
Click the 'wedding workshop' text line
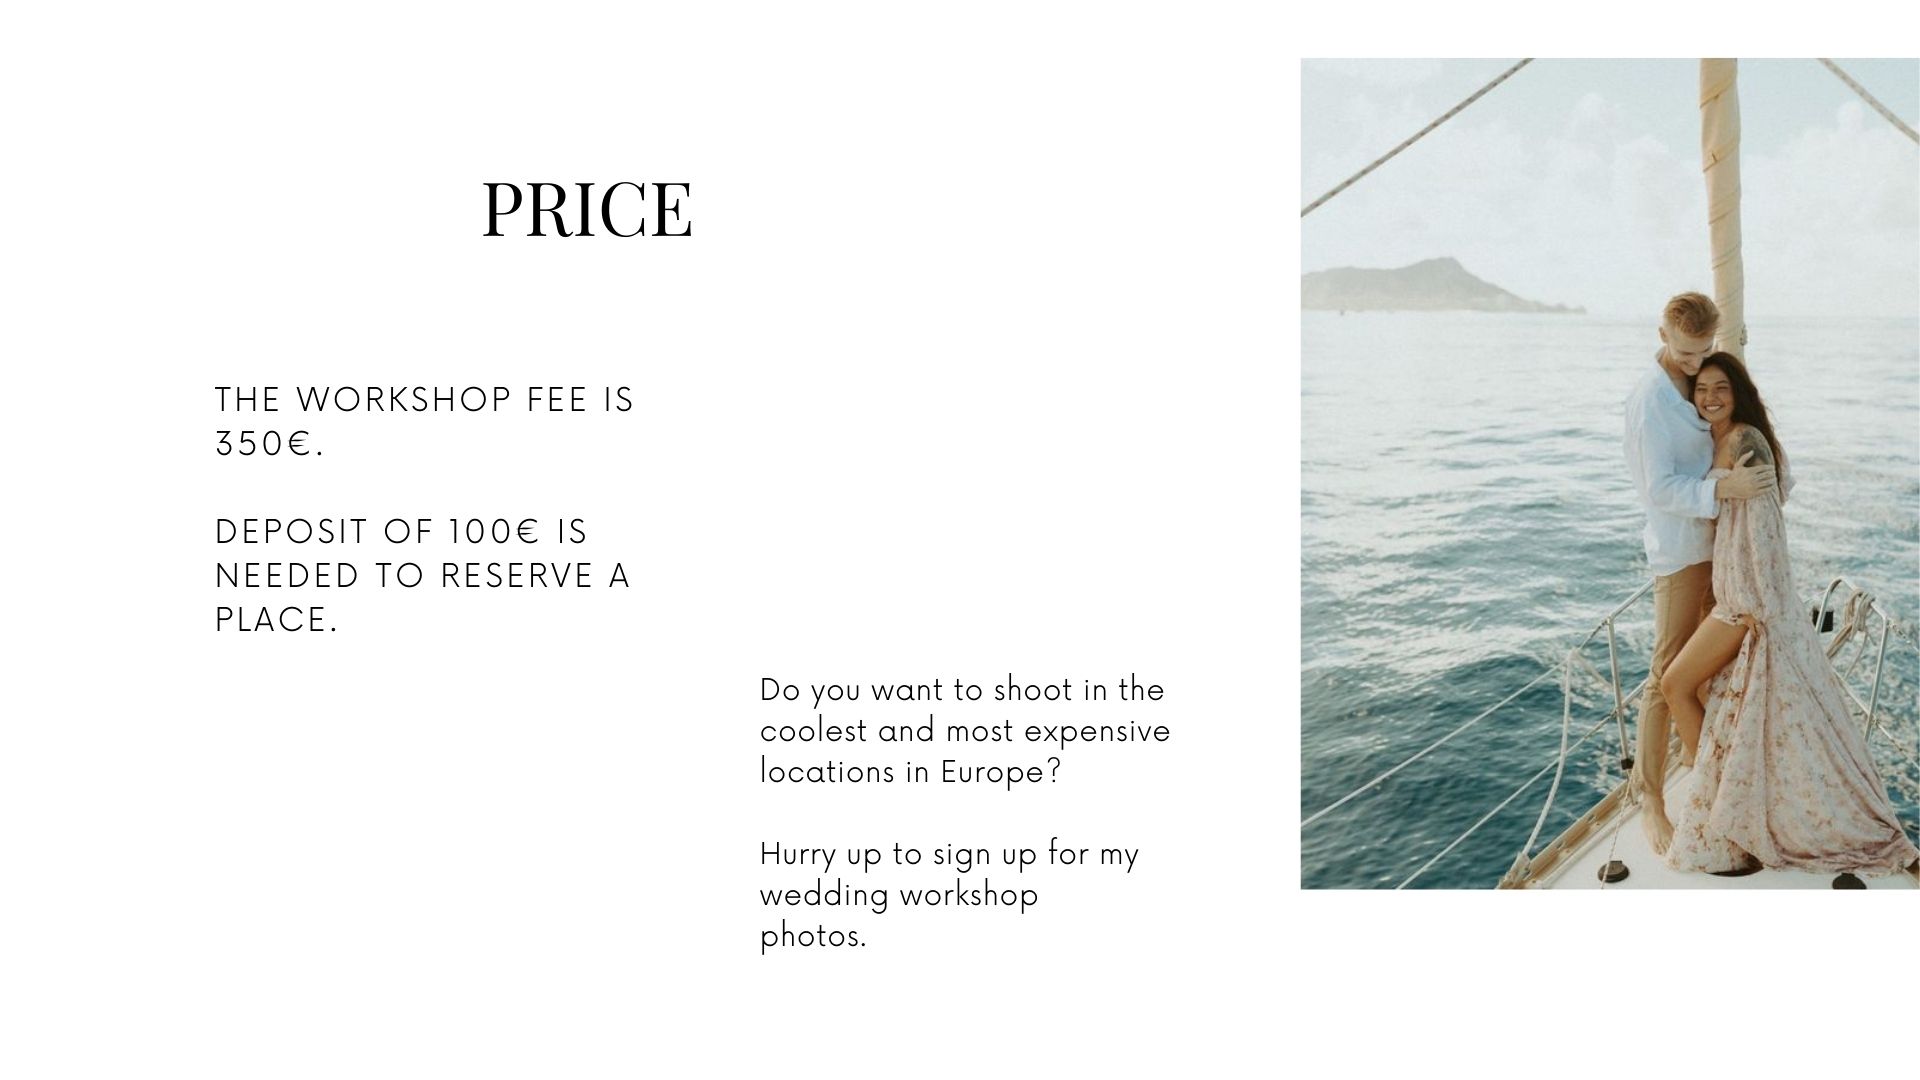(x=899, y=895)
